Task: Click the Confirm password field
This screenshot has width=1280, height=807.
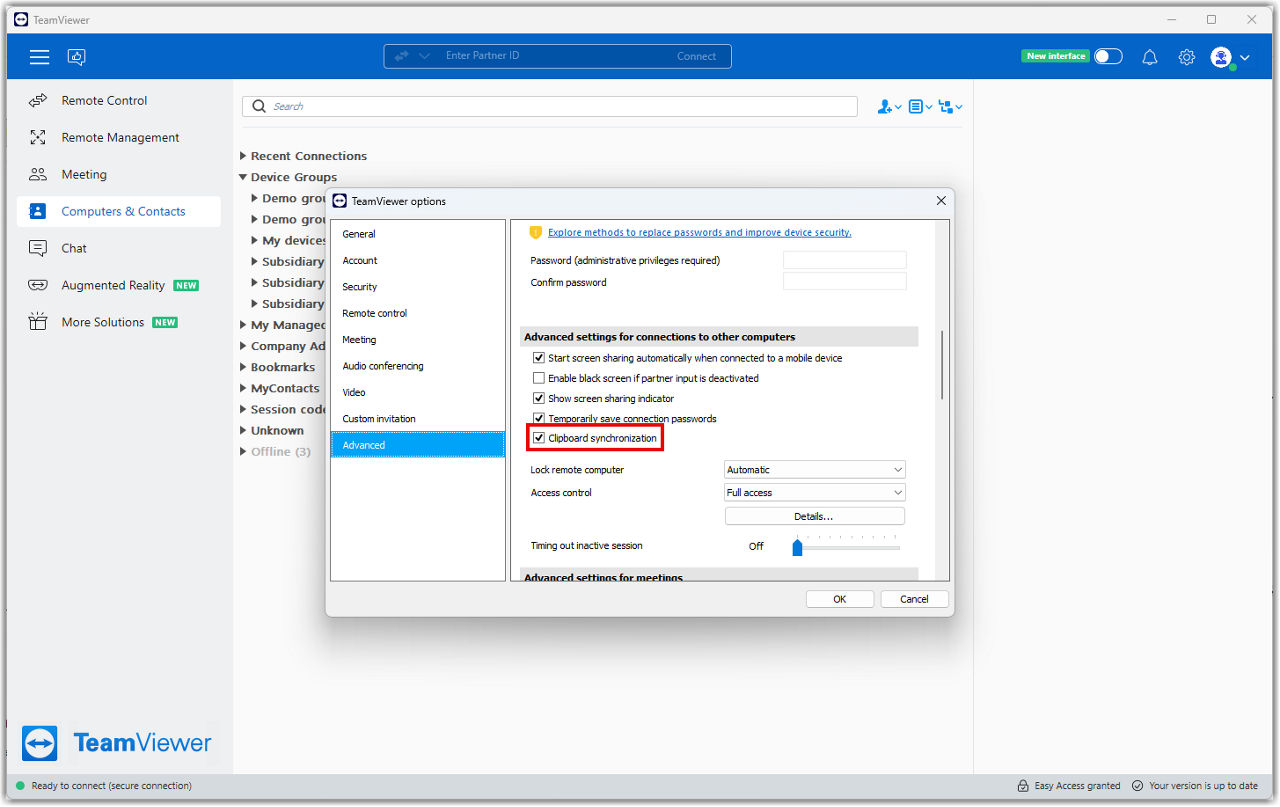Action: 845,282
